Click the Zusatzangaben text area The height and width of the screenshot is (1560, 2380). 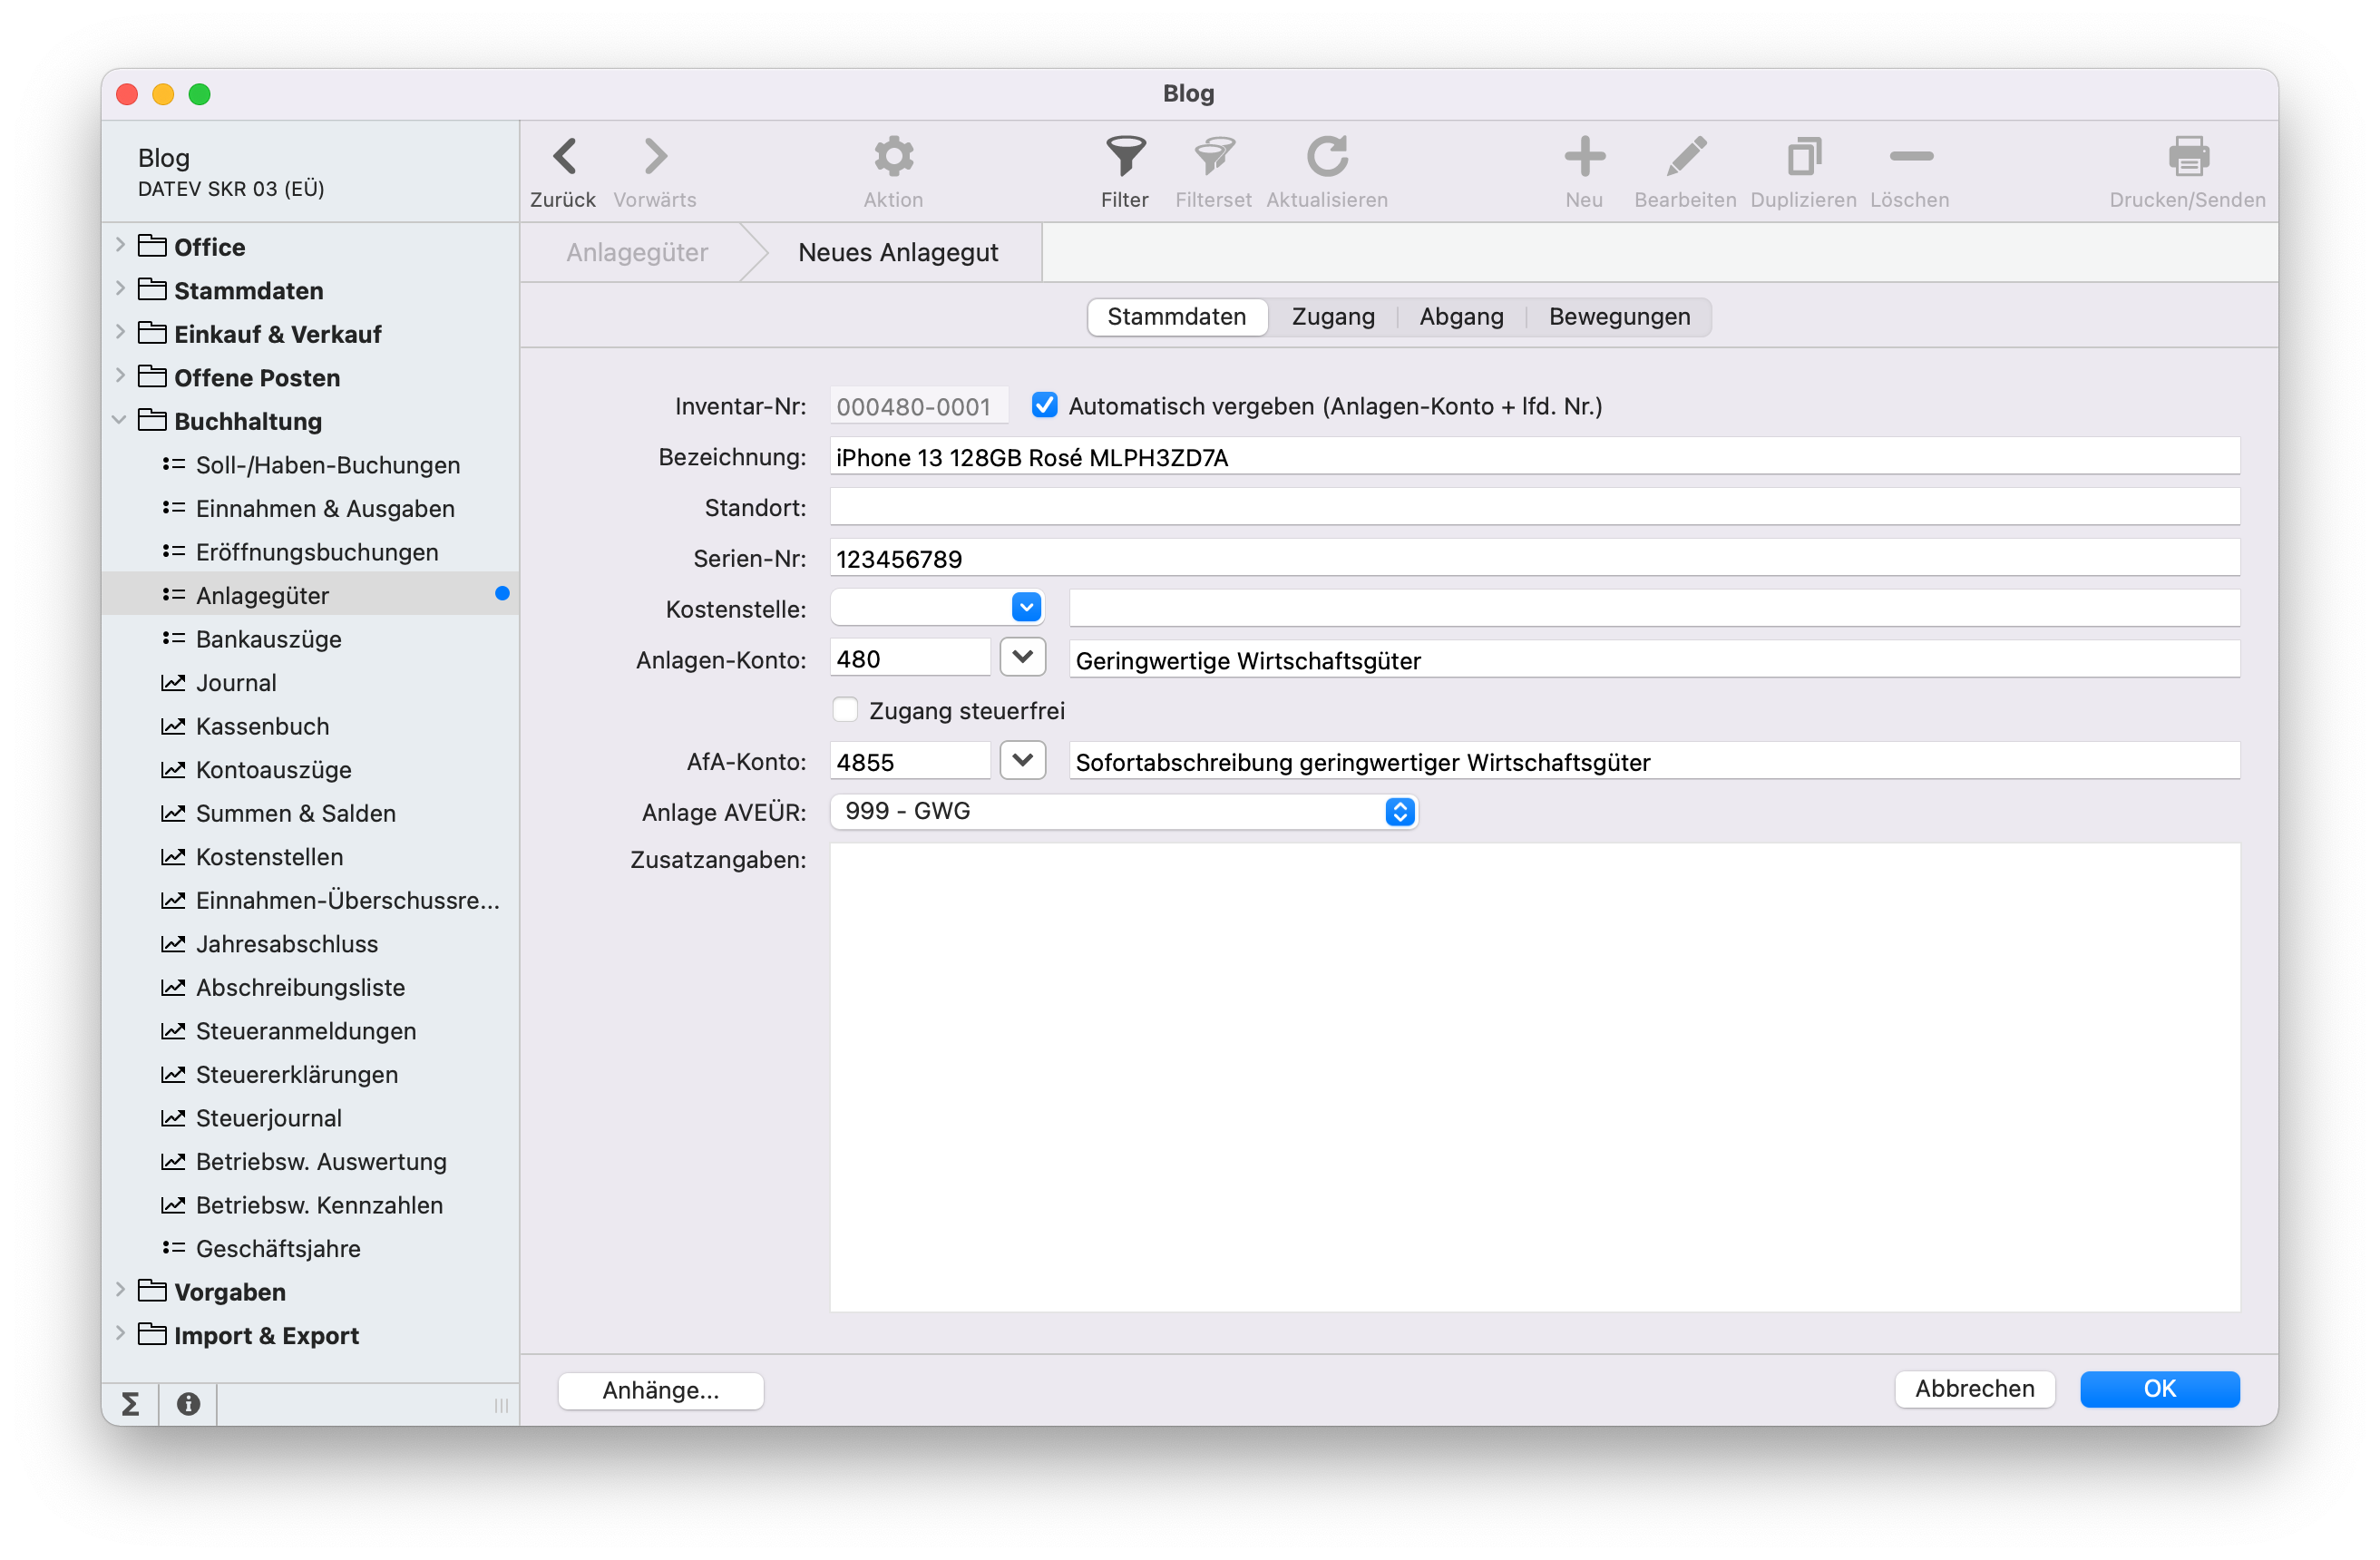coord(1534,1077)
